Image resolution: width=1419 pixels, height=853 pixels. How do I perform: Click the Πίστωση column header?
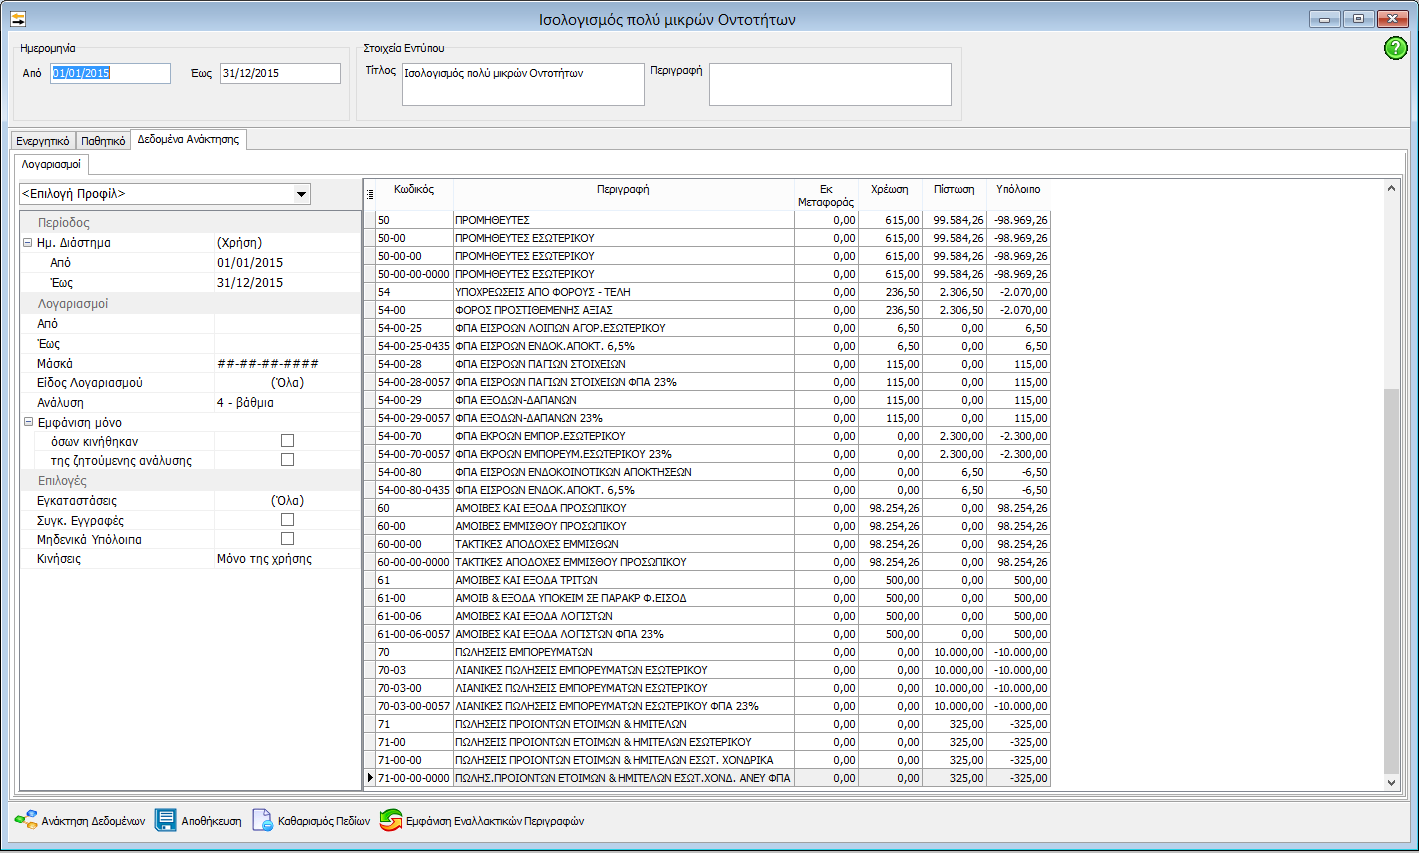[x=954, y=195]
